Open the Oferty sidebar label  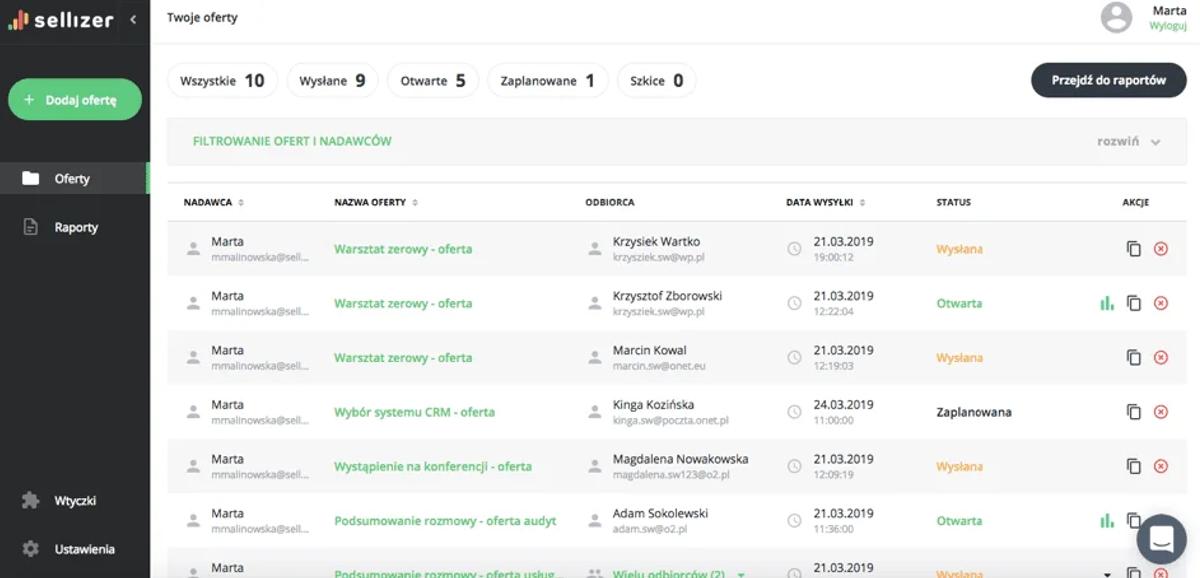[72, 178]
